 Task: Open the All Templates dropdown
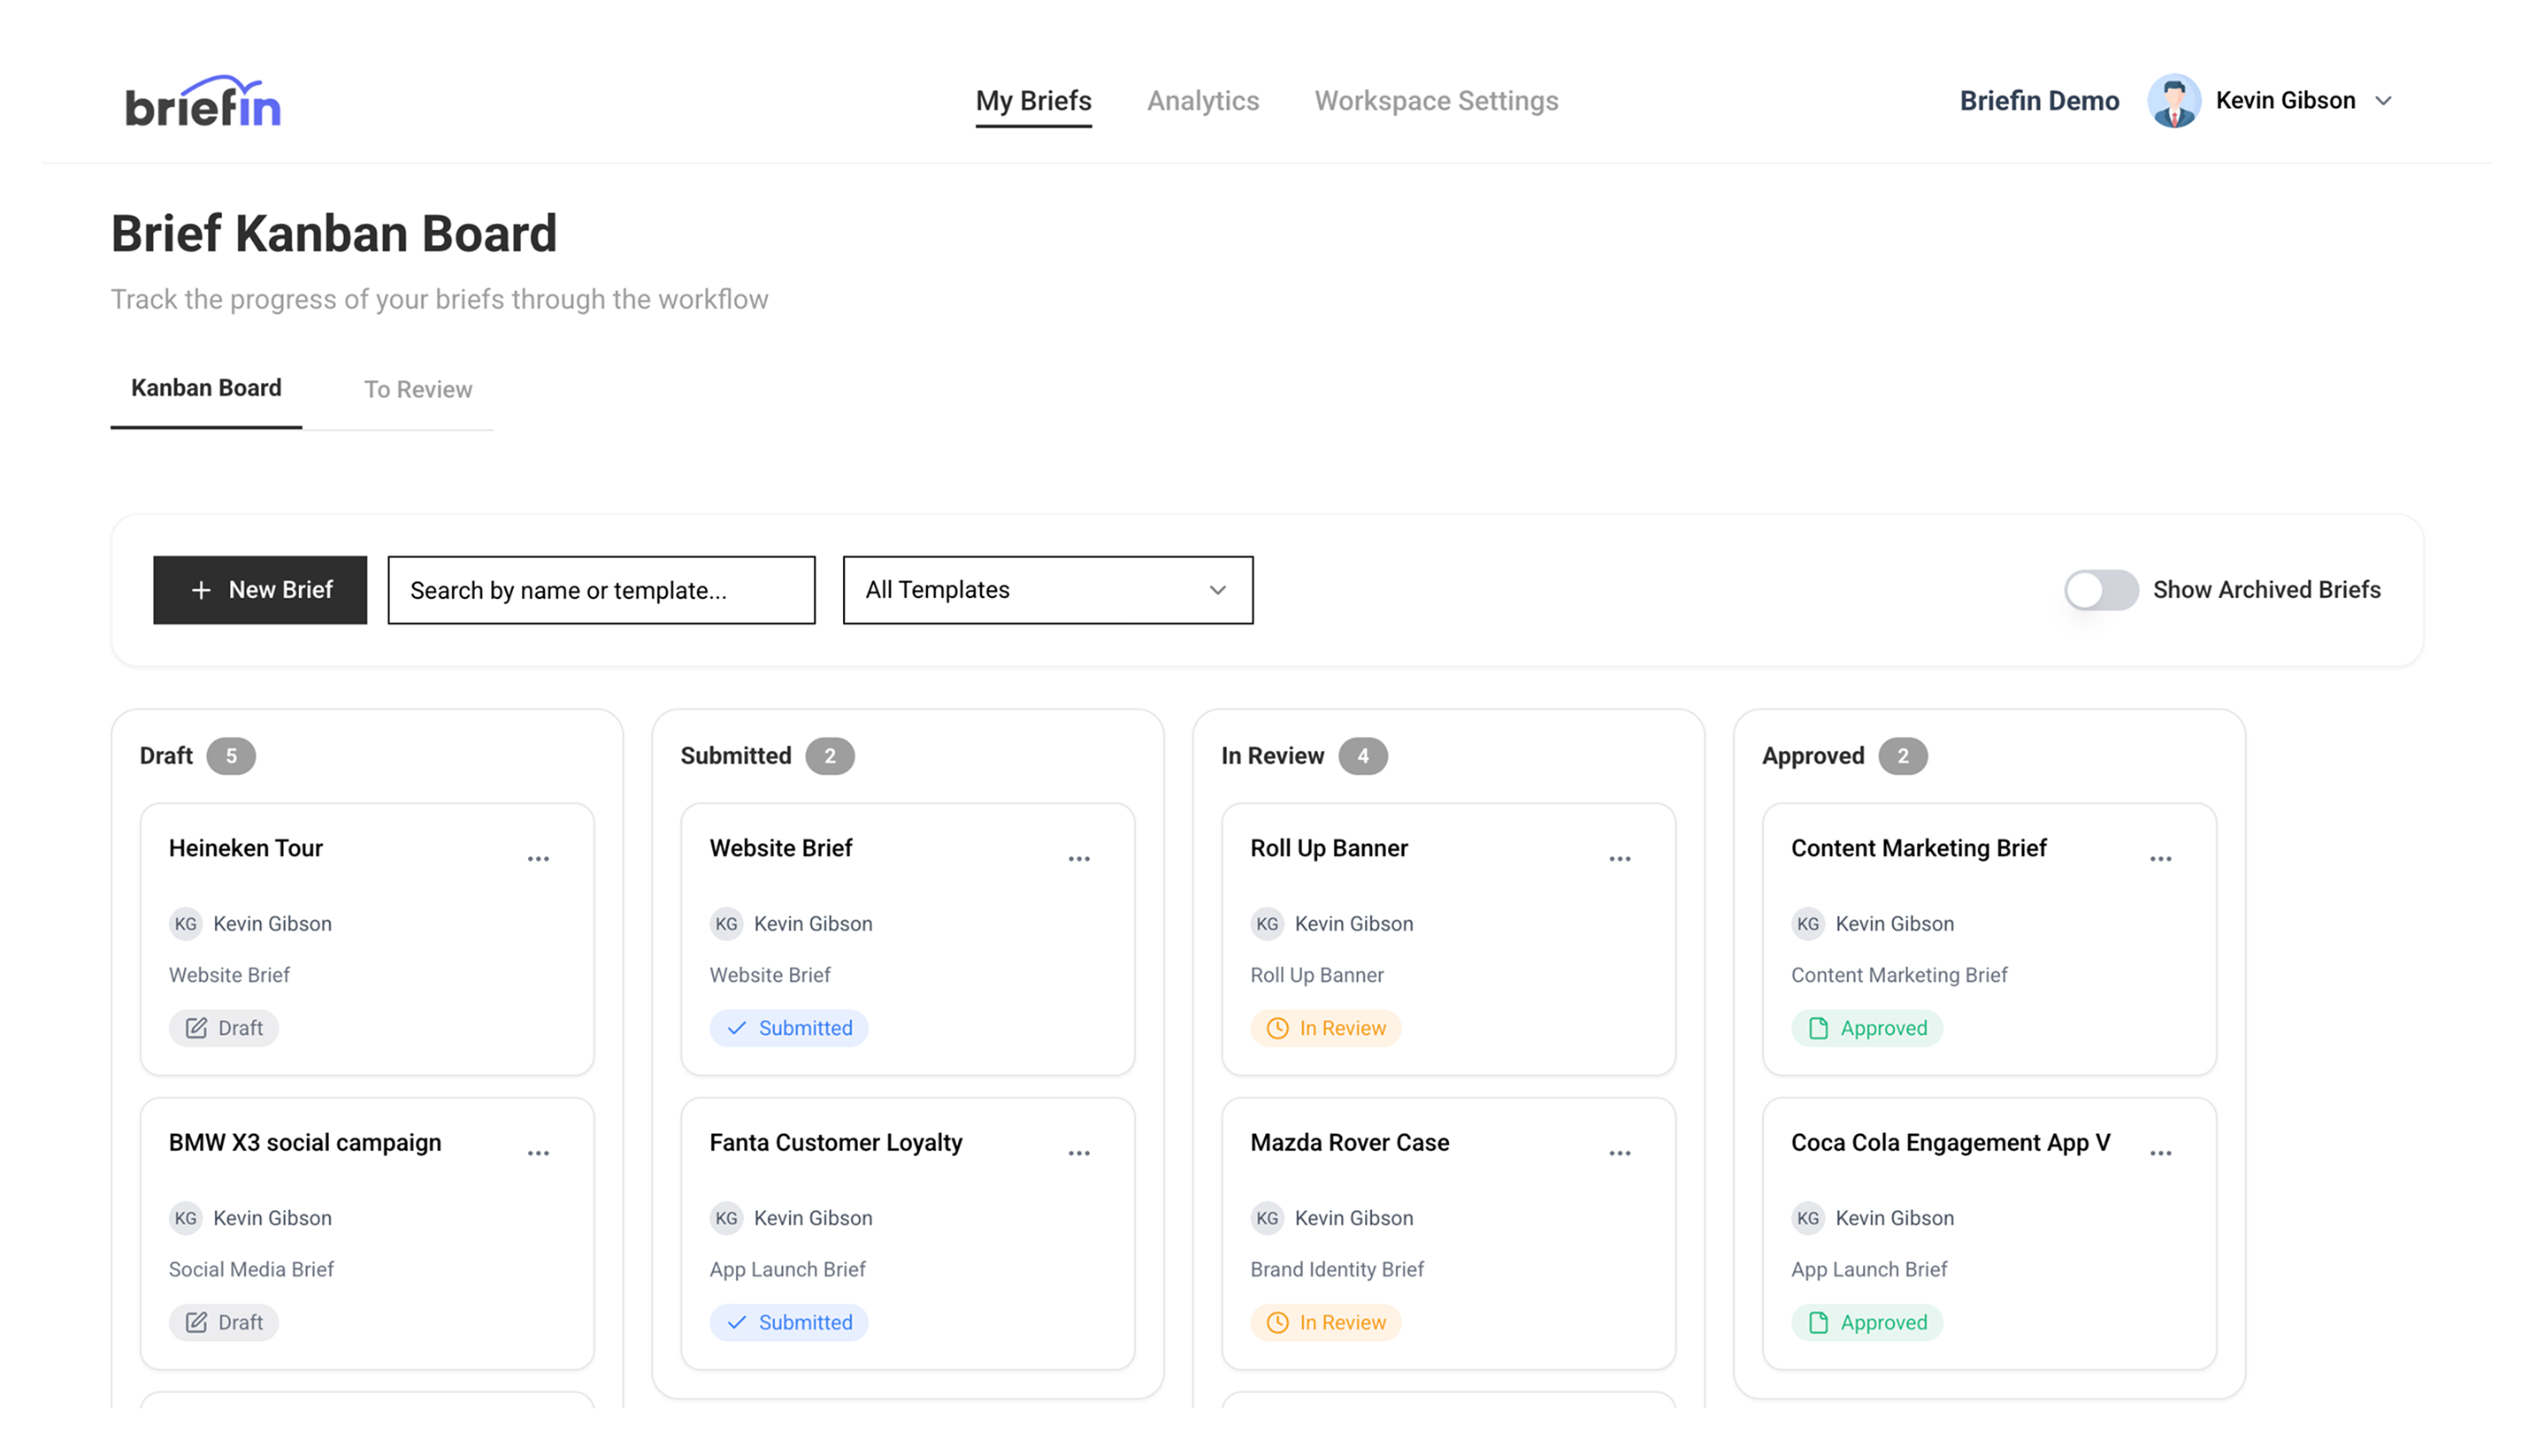pyautogui.click(x=1048, y=590)
